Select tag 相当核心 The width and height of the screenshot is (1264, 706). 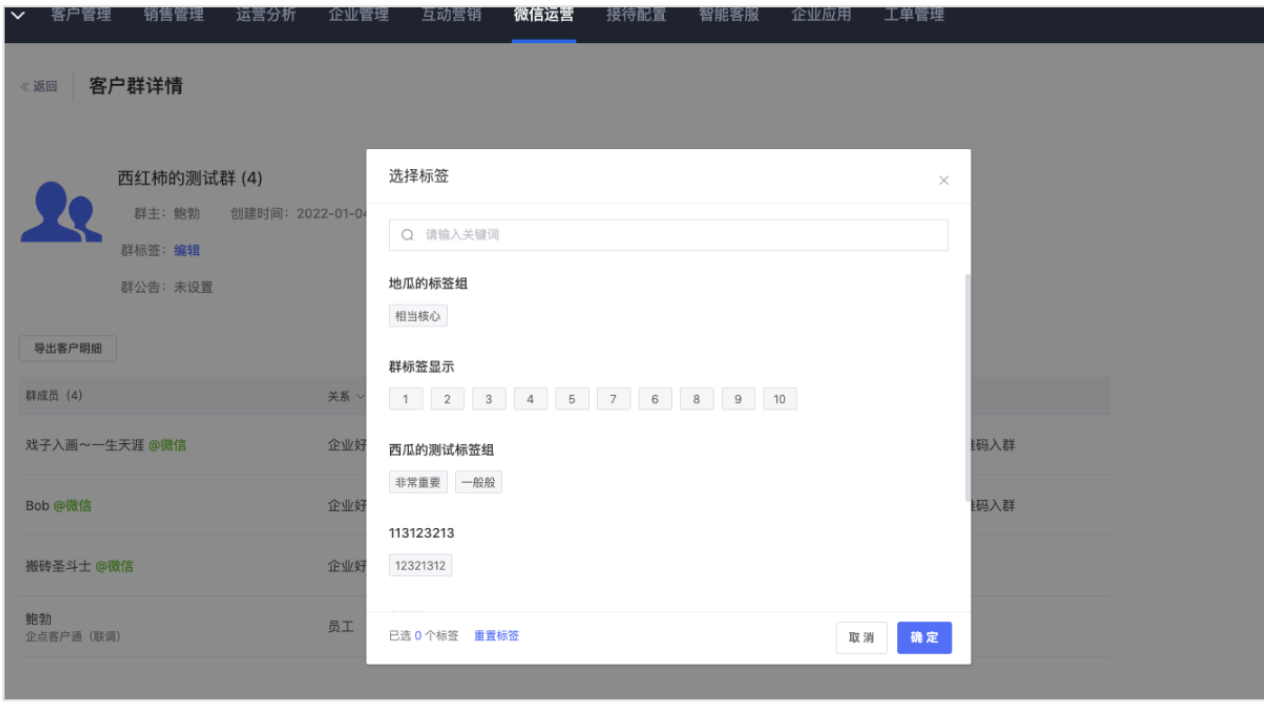418,316
